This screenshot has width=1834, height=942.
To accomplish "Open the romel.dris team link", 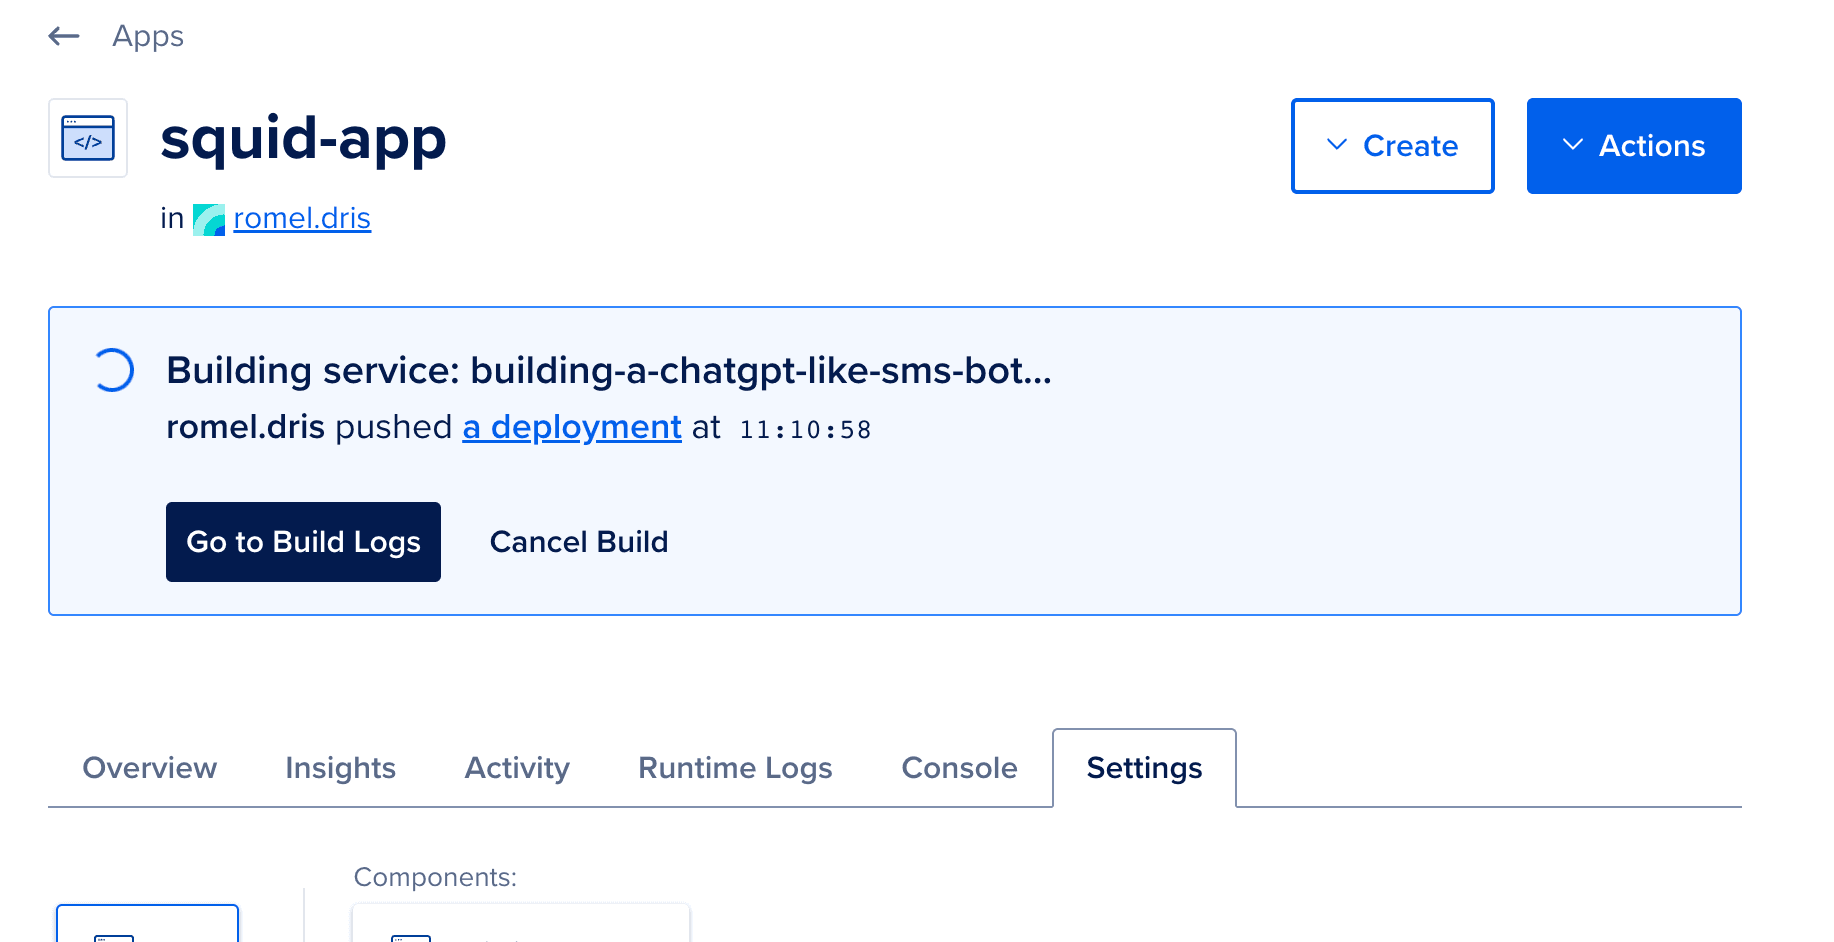I will click(302, 218).
